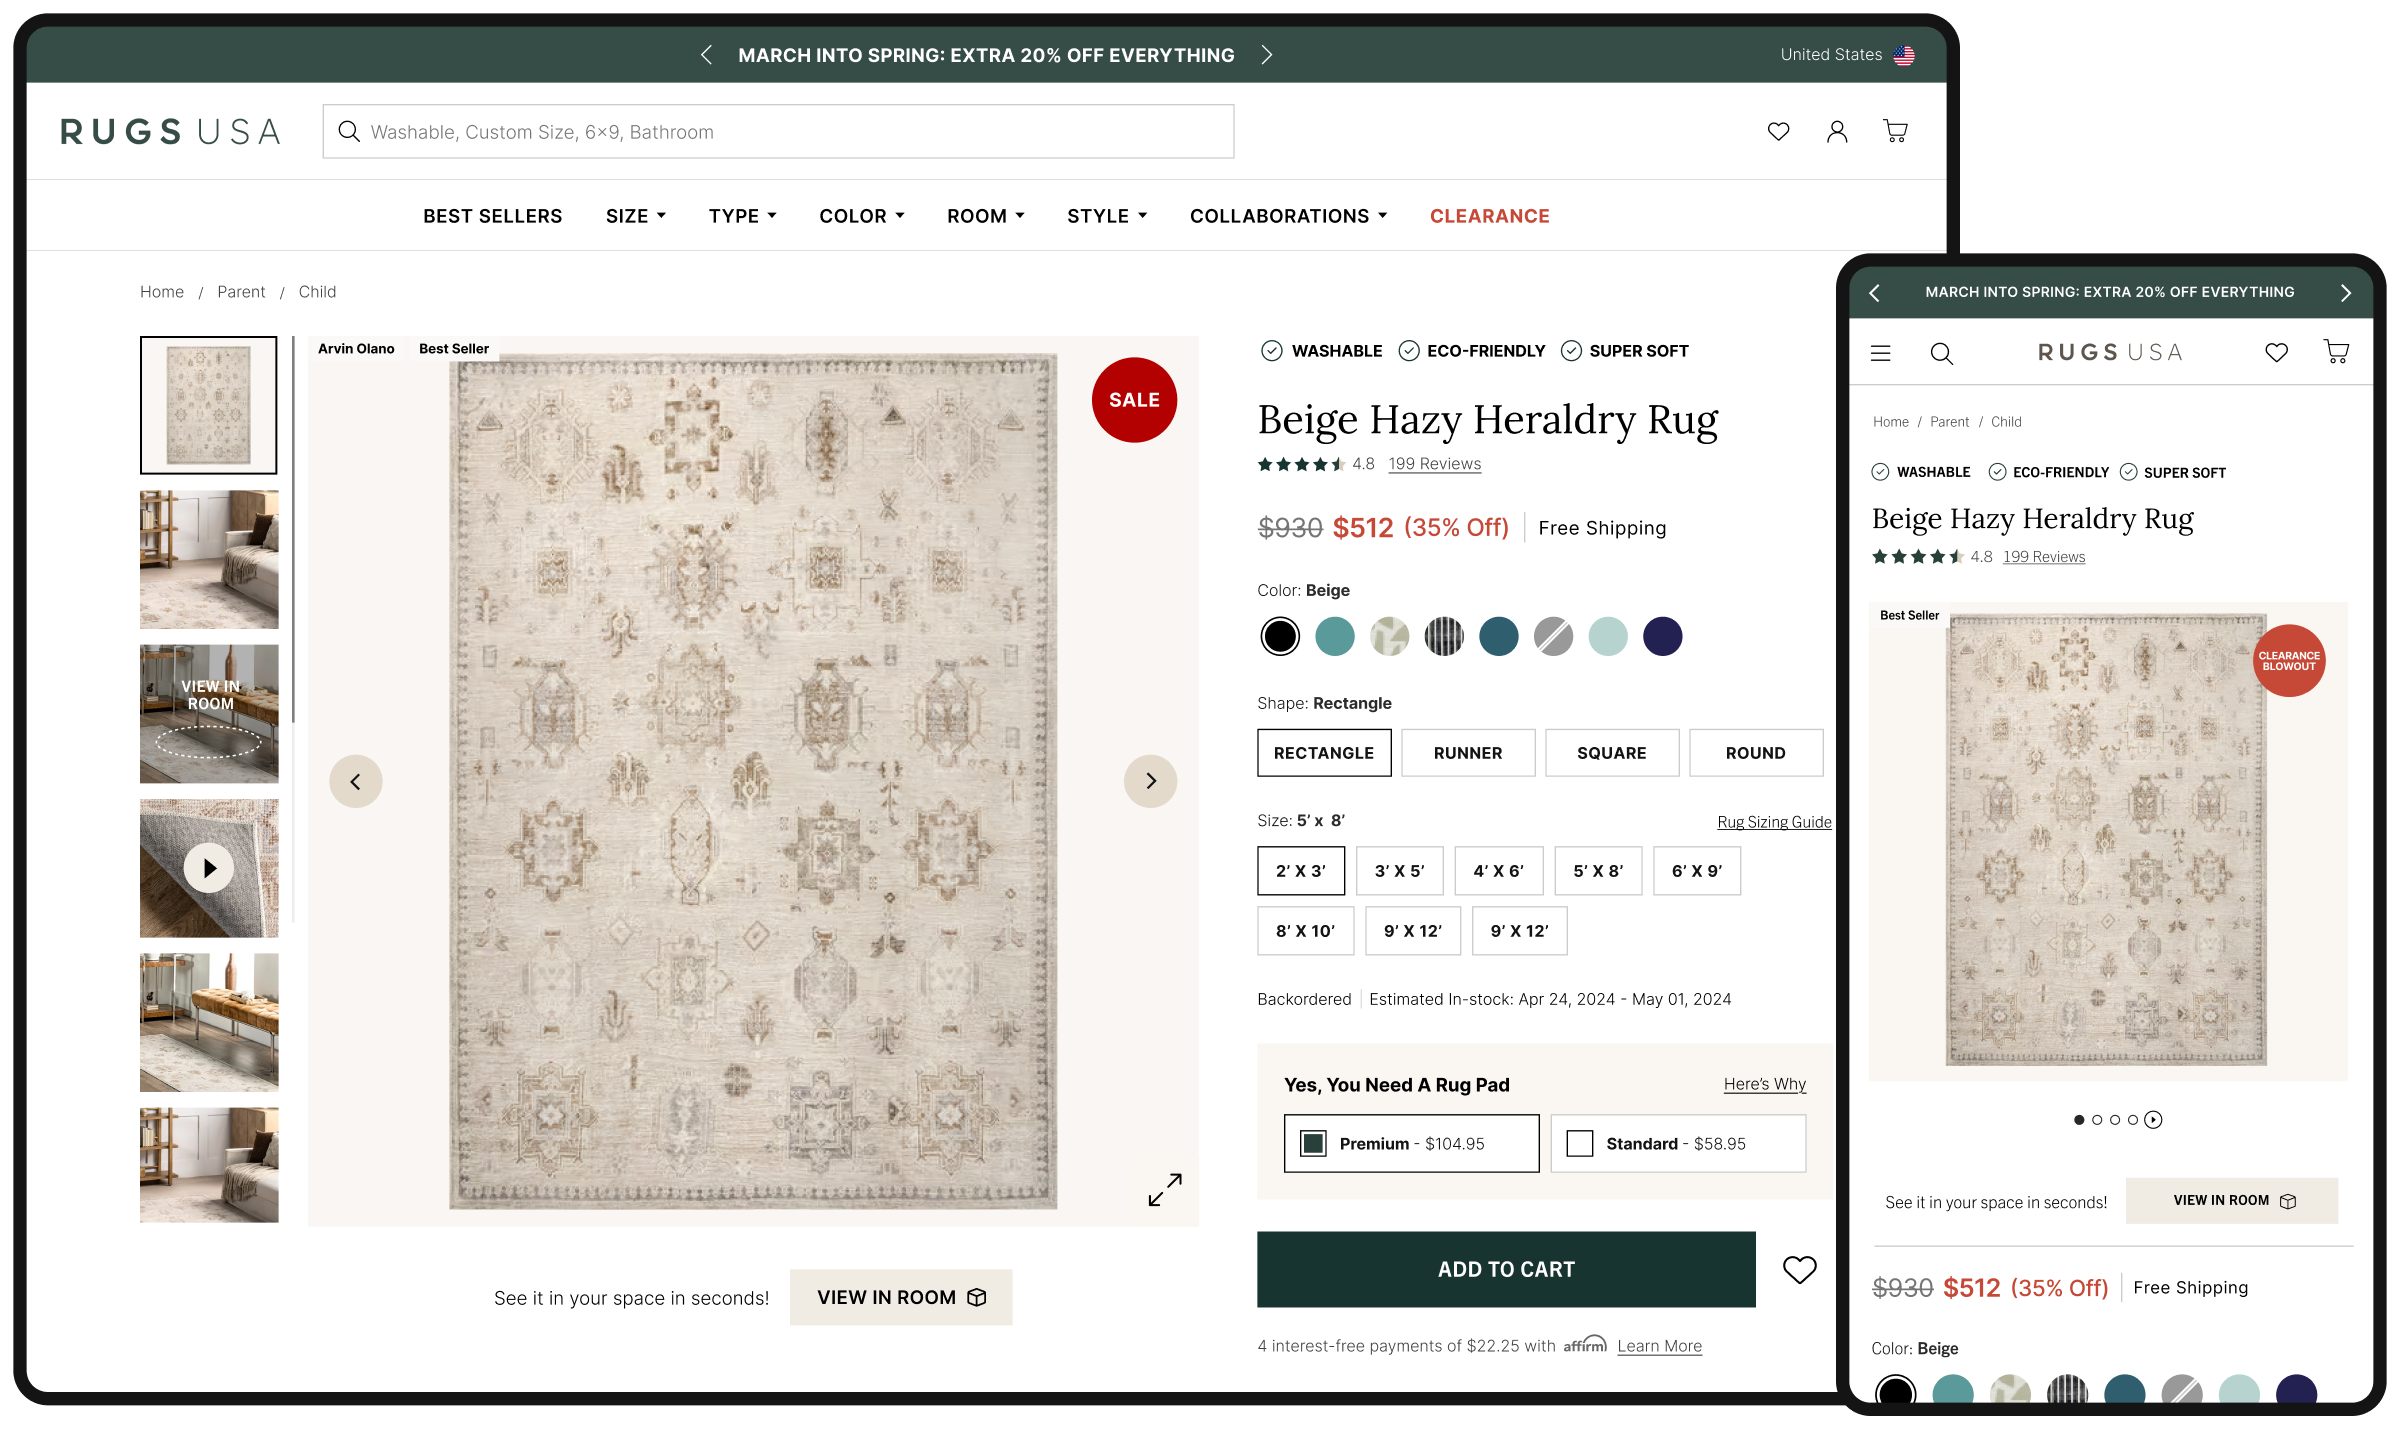
Task: Open the Best Sellers menu item
Action: [x=492, y=216]
